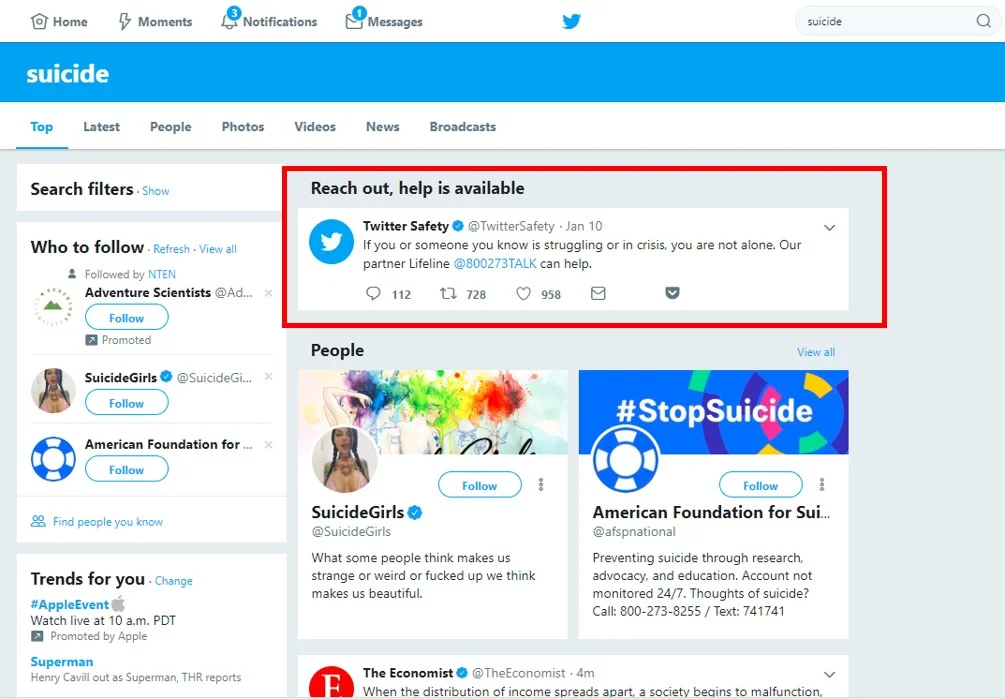Open Notifications showing 3 new
The width and height of the screenshot is (1005, 699).
pos(269,20)
